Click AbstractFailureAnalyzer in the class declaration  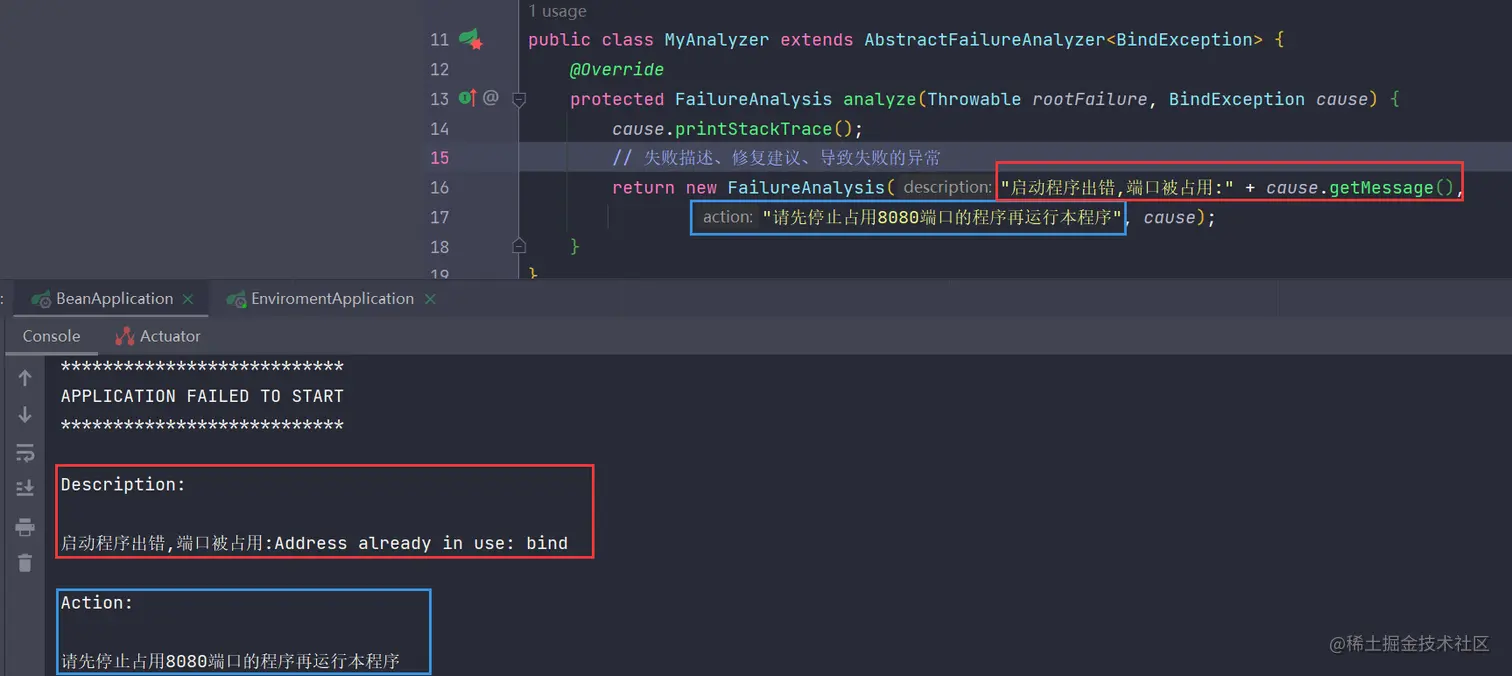[984, 40]
